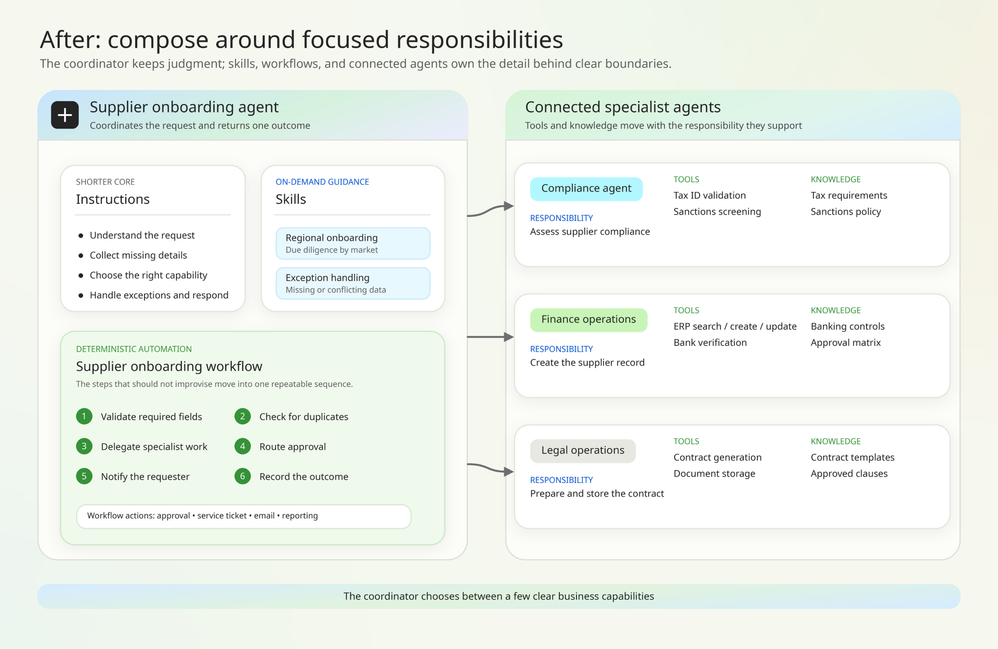The image size is (998, 649).
Task: Open the Regional onboarding skill card
Action: (x=353, y=243)
